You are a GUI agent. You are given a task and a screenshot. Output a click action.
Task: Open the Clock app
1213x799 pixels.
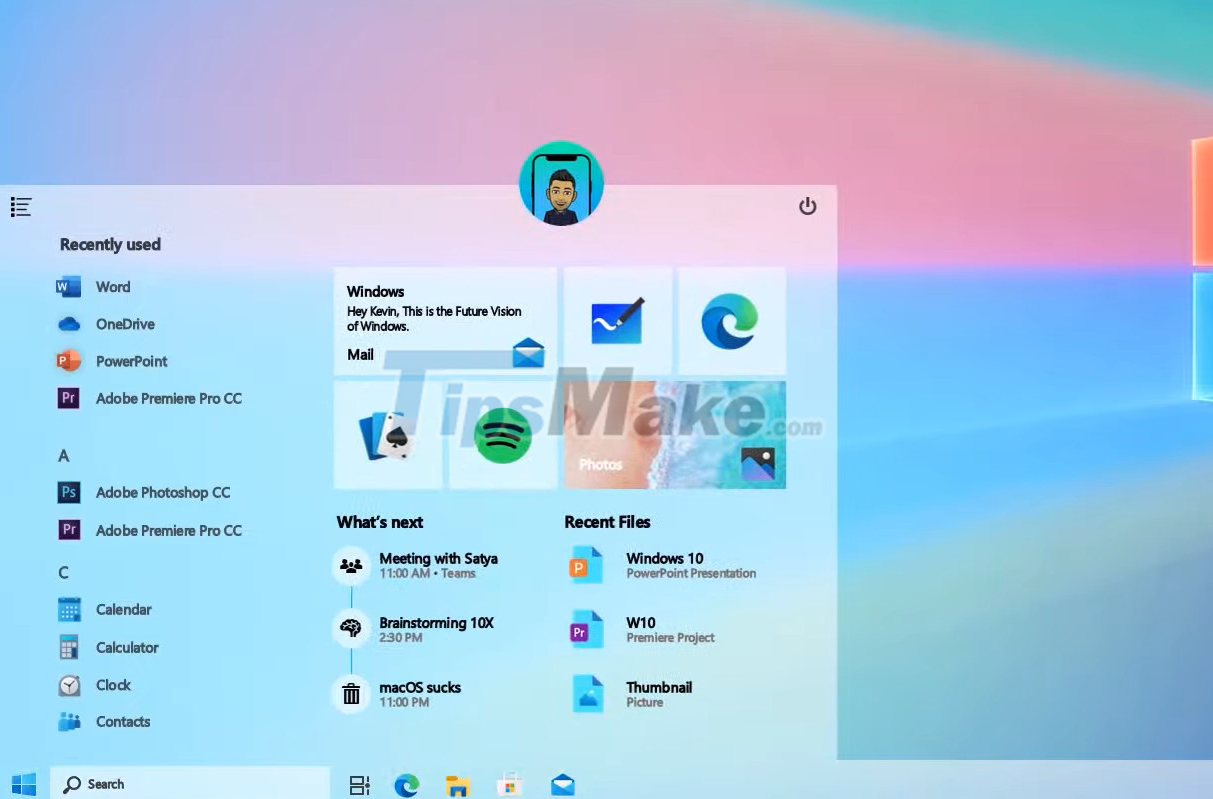click(112, 685)
